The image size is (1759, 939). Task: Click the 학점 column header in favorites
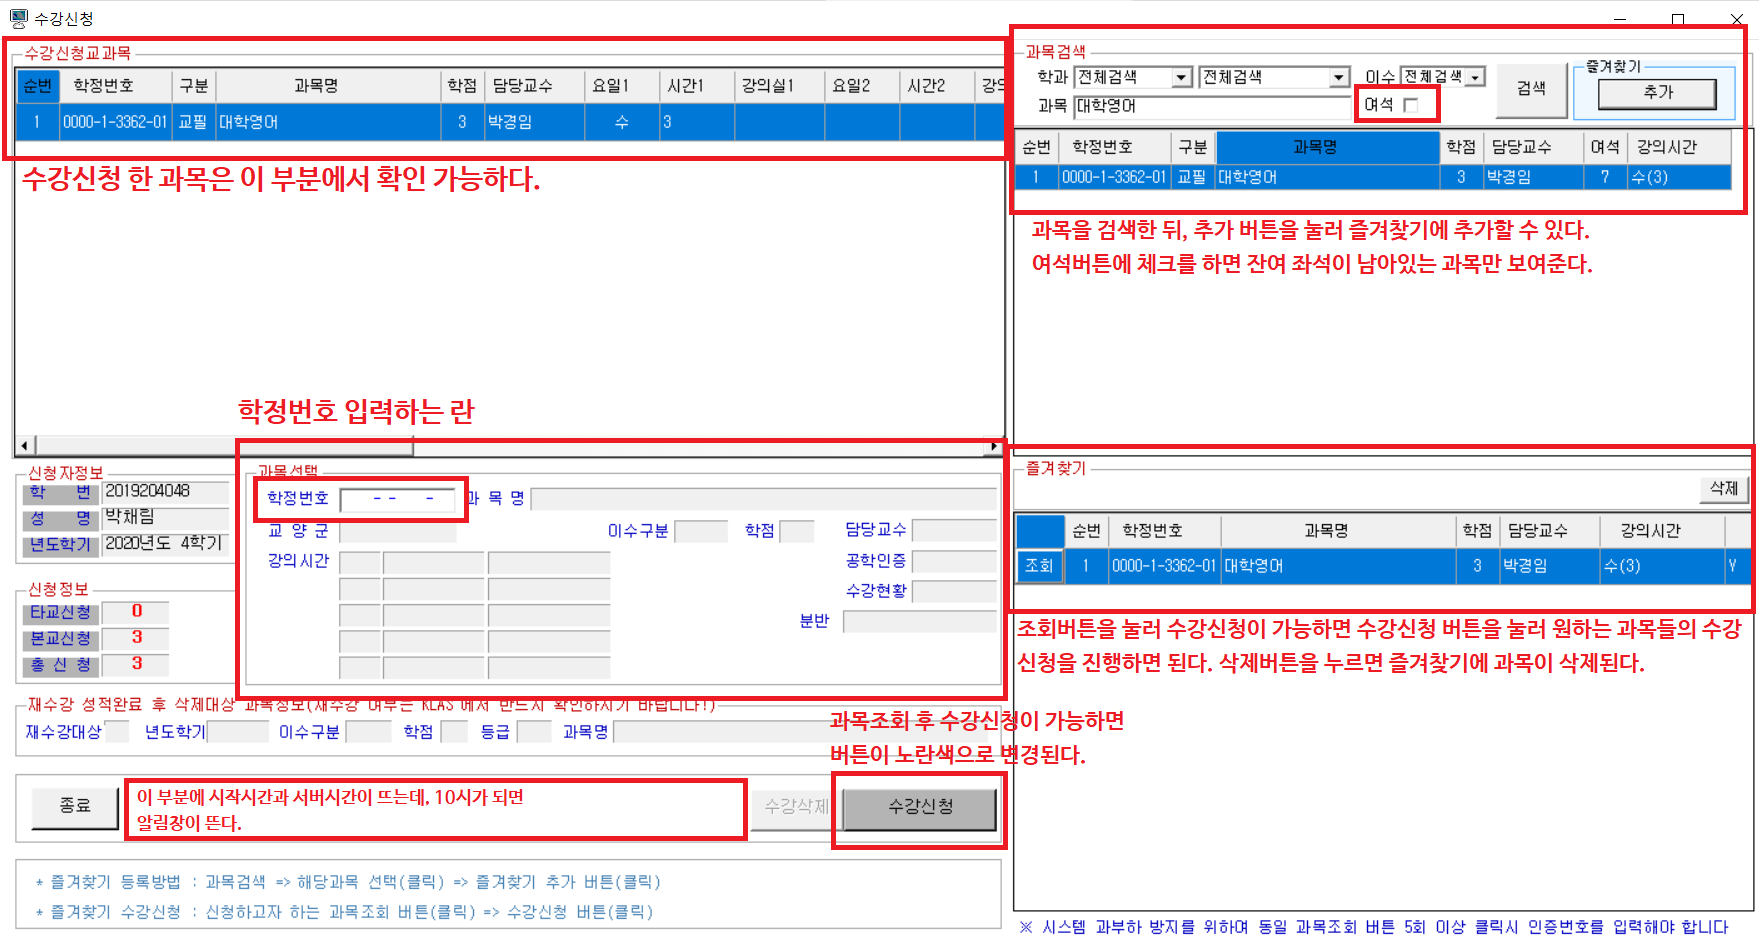tap(1476, 531)
